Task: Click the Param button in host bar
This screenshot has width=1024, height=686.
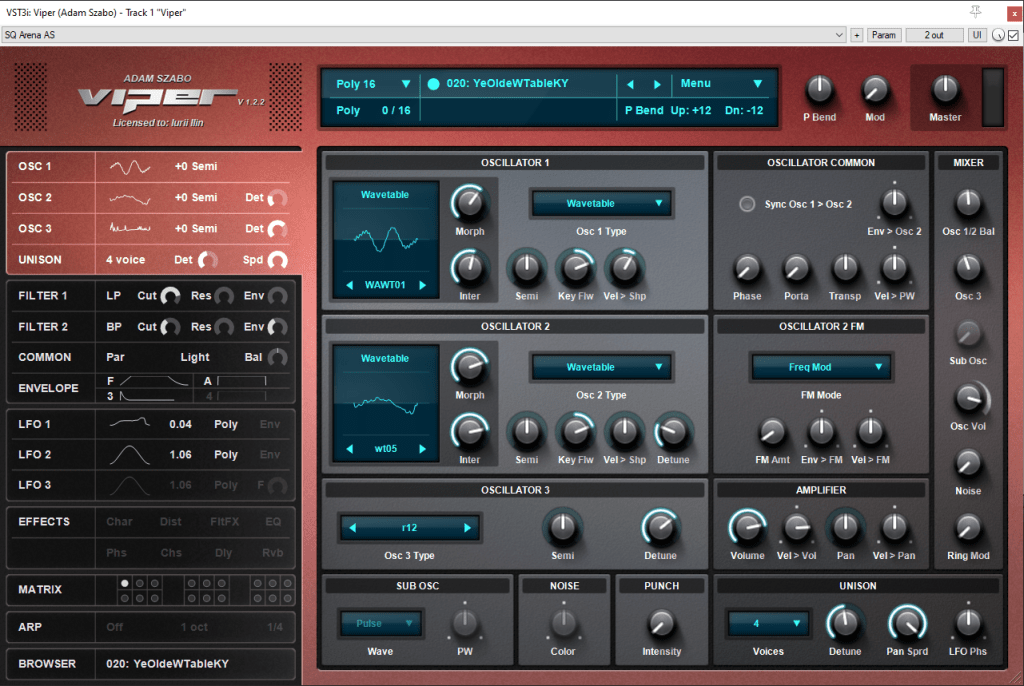Action: pyautogui.click(x=884, y=35)
